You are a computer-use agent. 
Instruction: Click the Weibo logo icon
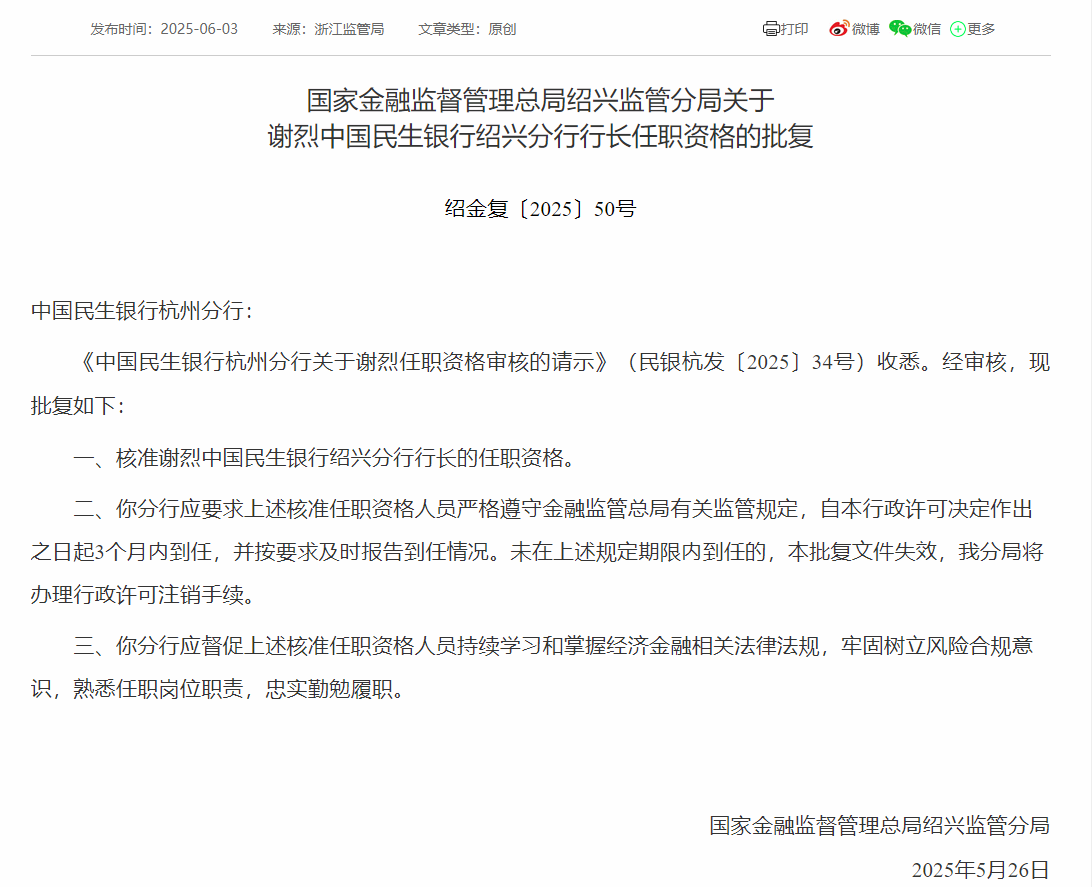pos(838,29)
